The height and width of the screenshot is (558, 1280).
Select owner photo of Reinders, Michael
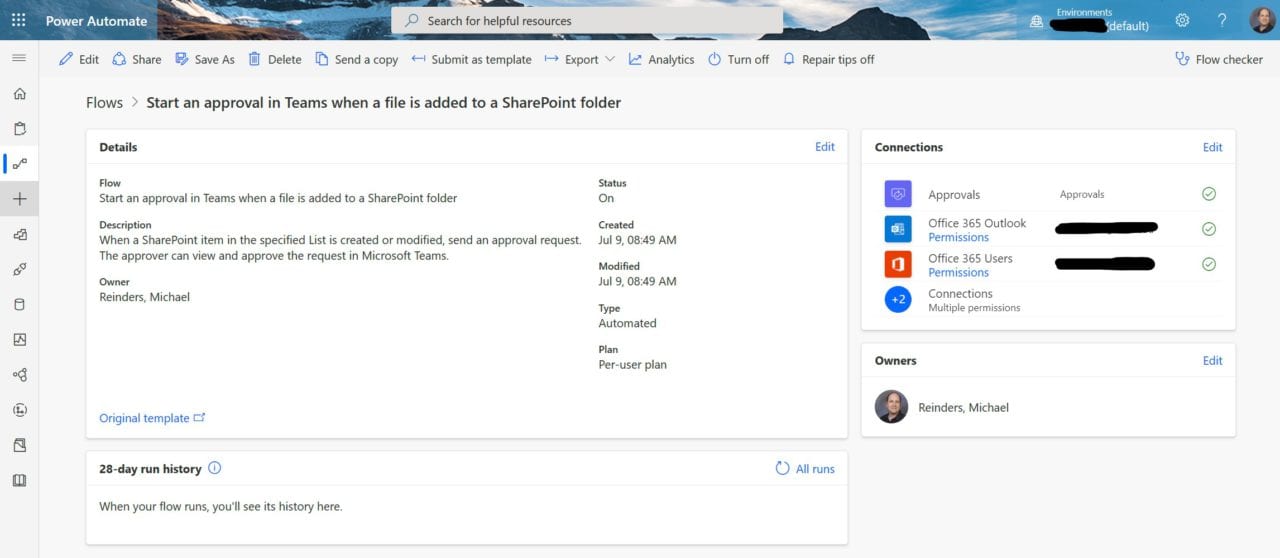coord(891,407)
